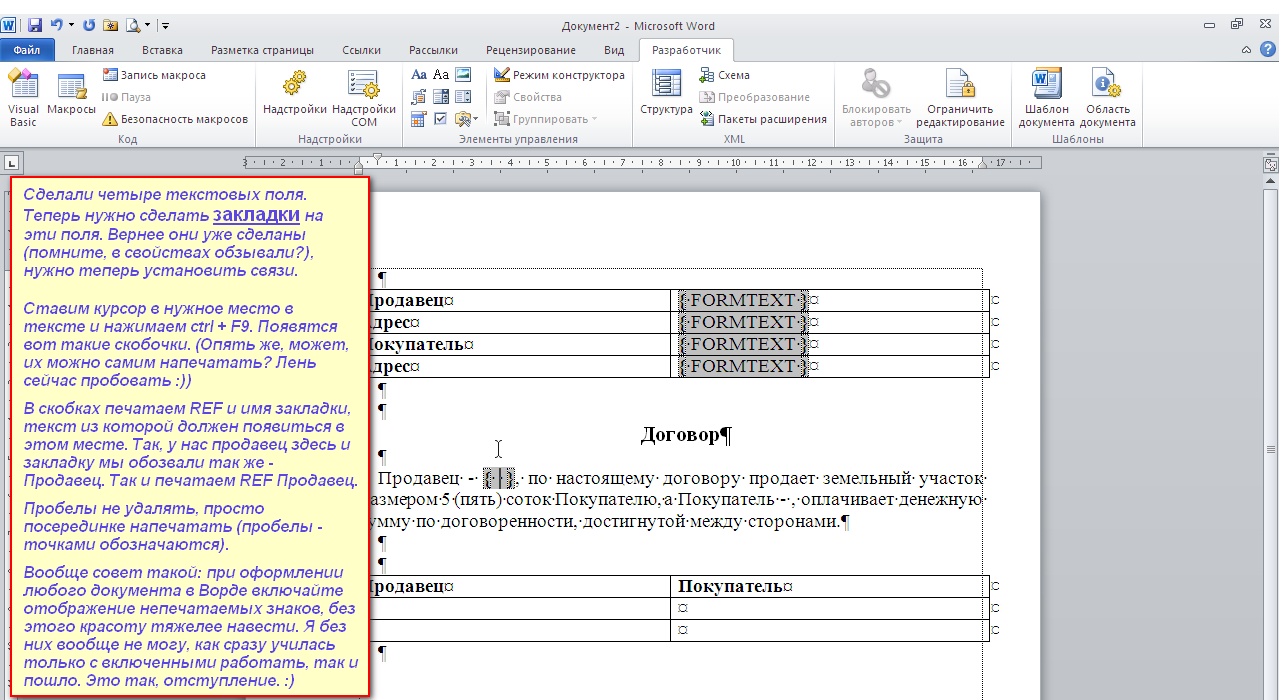Switch to the Рецензирование tab
Image resolution: width=1280 pixels, height=700 pixels.
coord(531,50)
